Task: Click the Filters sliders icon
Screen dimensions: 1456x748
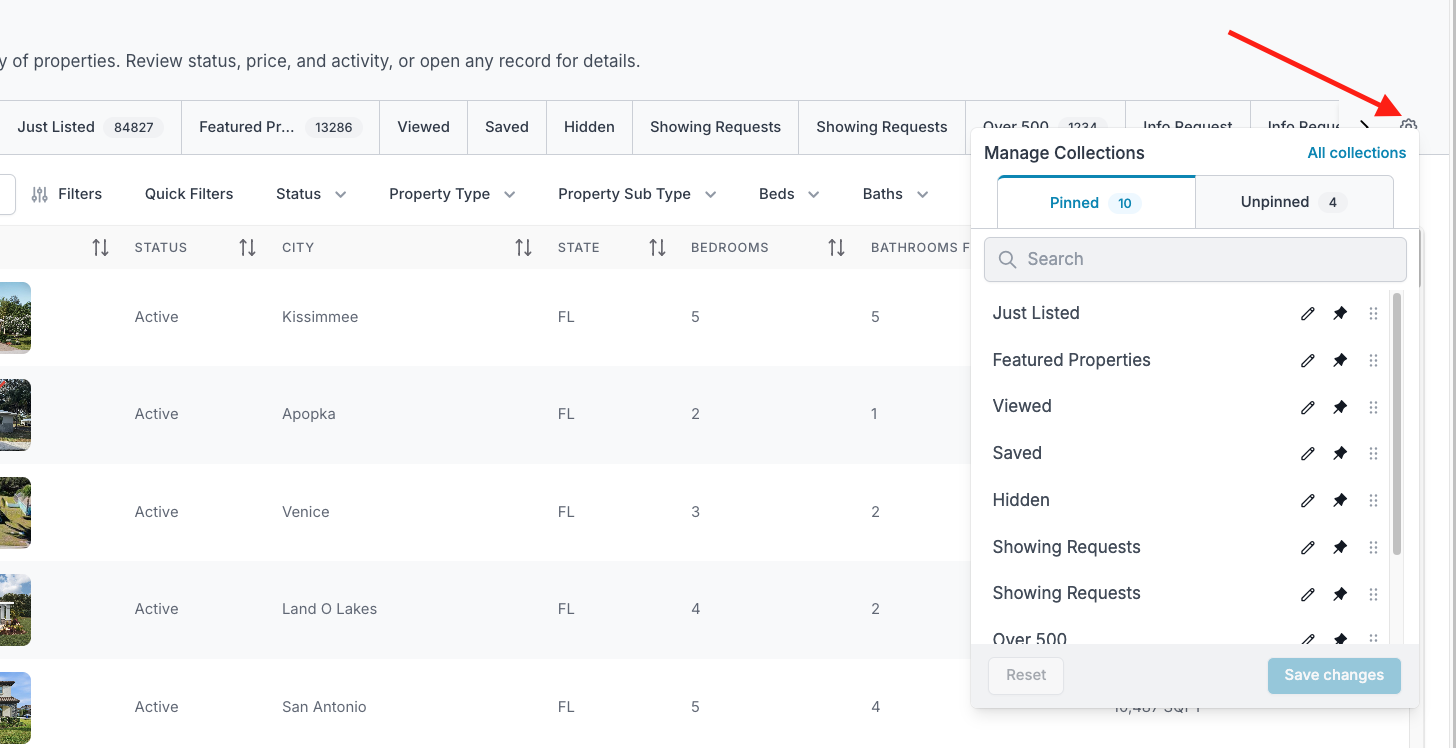Action: coord(40,194)
